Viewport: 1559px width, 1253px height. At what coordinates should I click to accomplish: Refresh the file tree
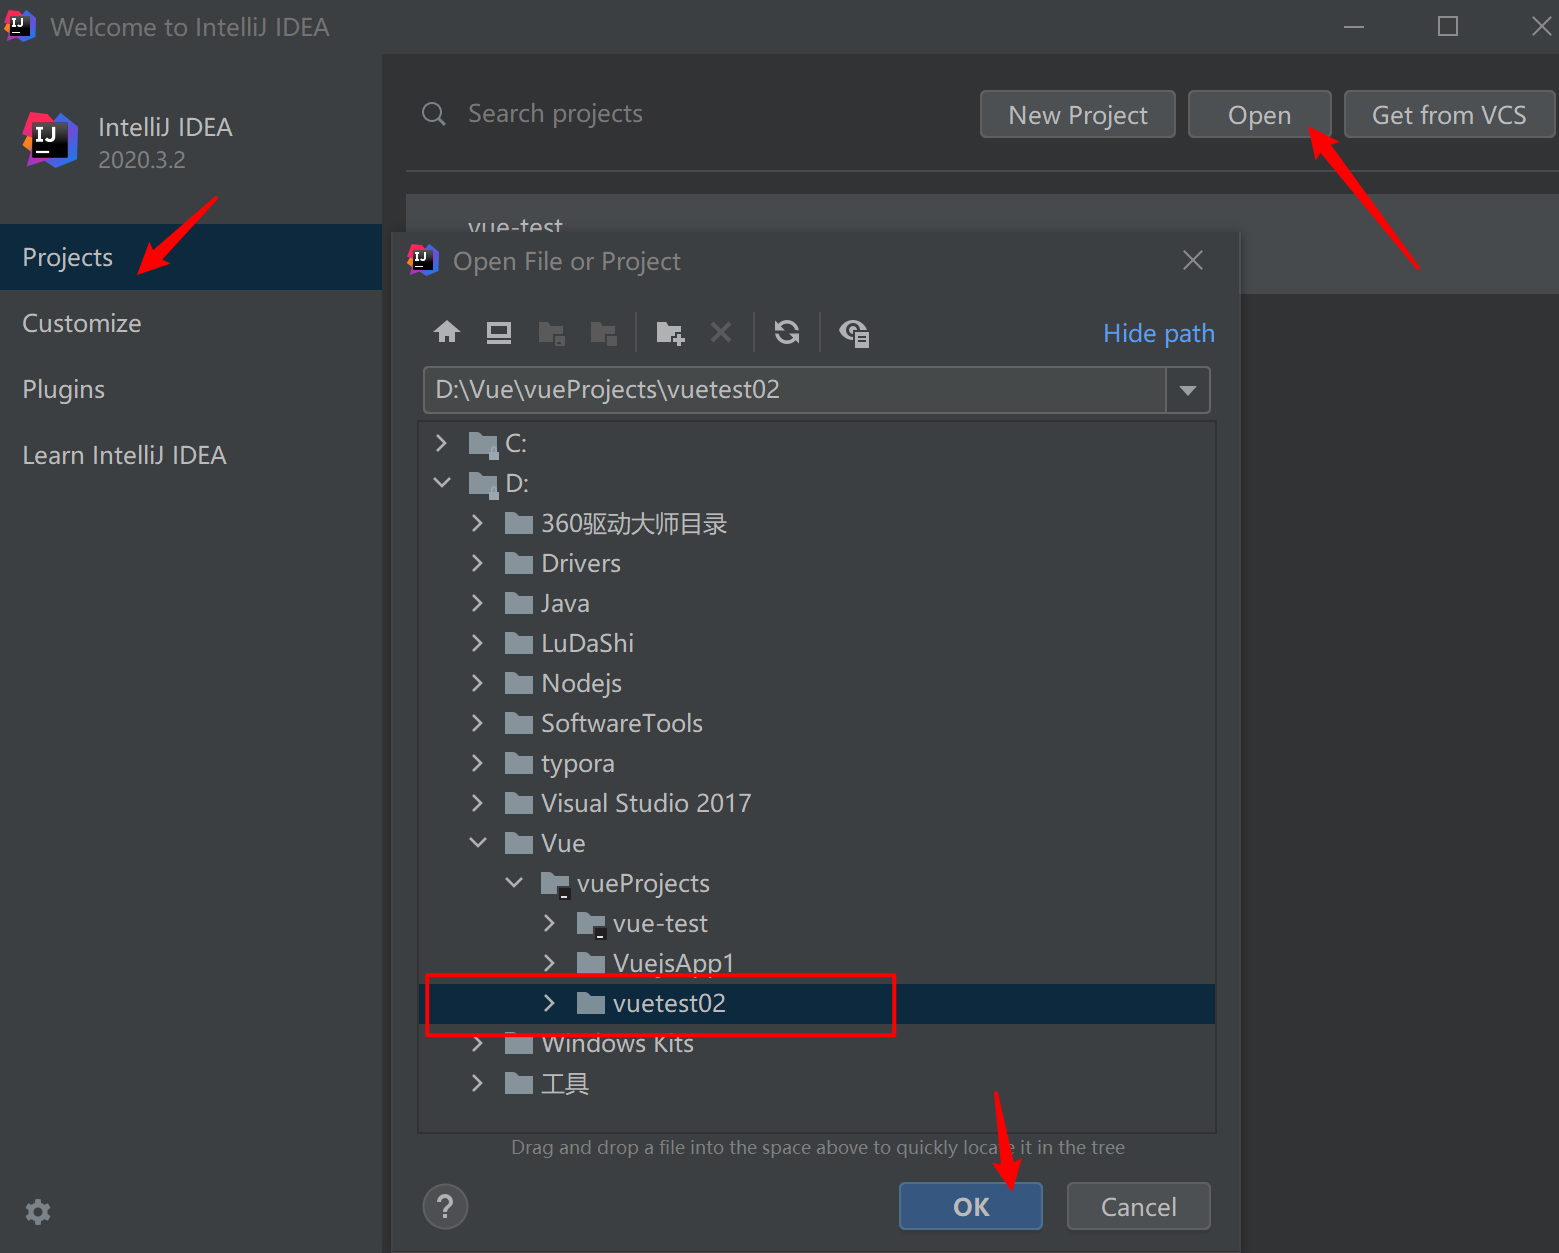pos(787,332)
